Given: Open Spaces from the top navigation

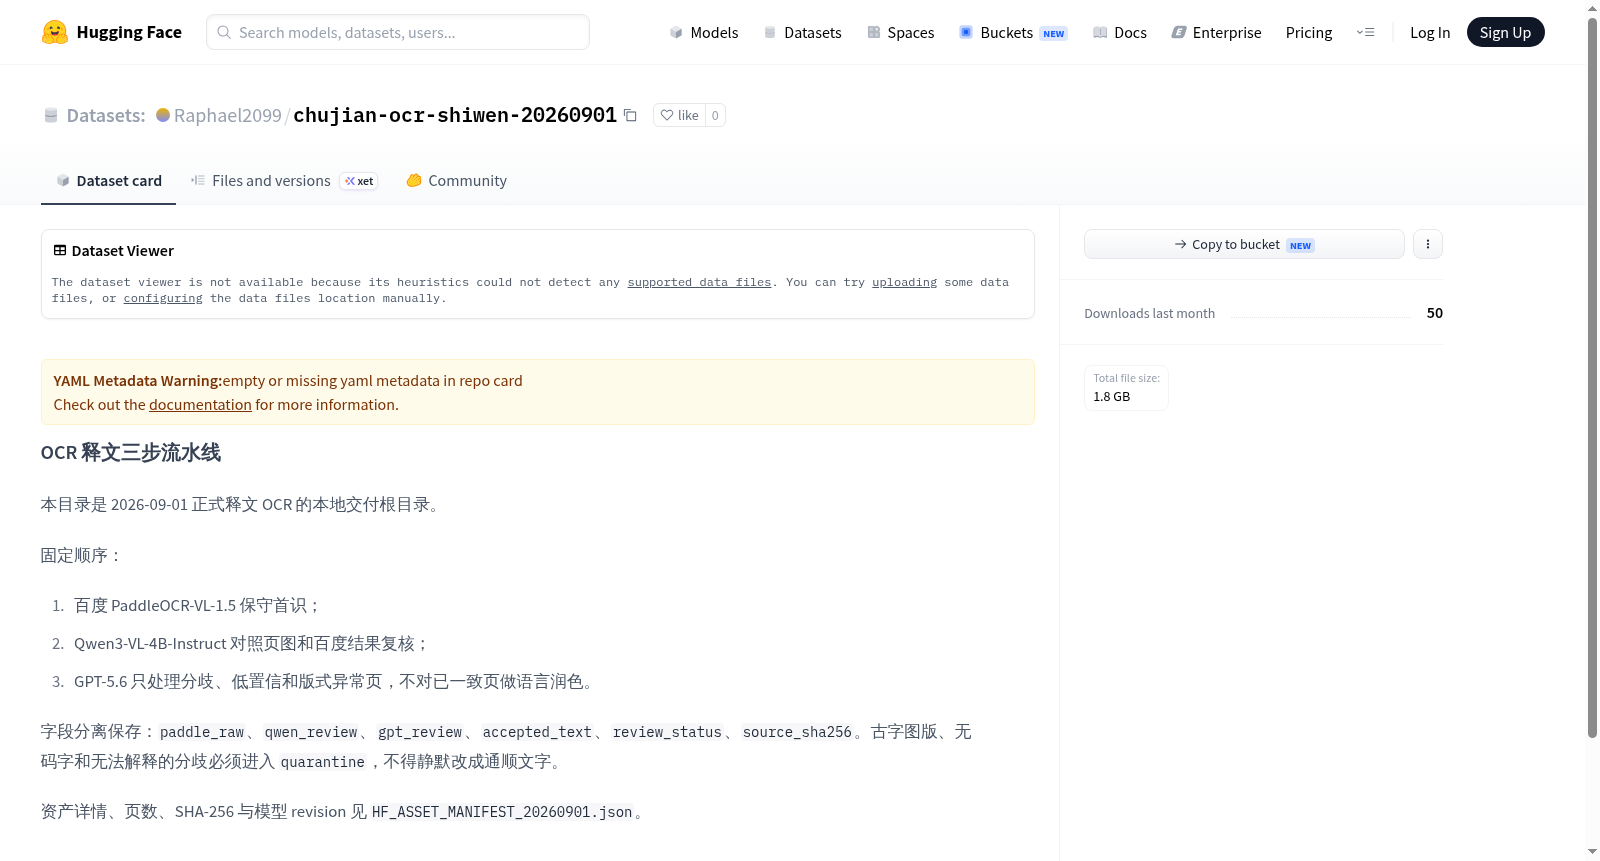Looking at the screenshot, I should (x=901, y=32).
